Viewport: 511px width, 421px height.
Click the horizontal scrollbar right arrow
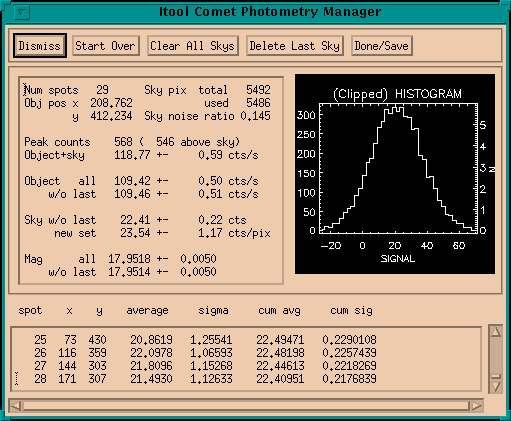click(477, 406)
